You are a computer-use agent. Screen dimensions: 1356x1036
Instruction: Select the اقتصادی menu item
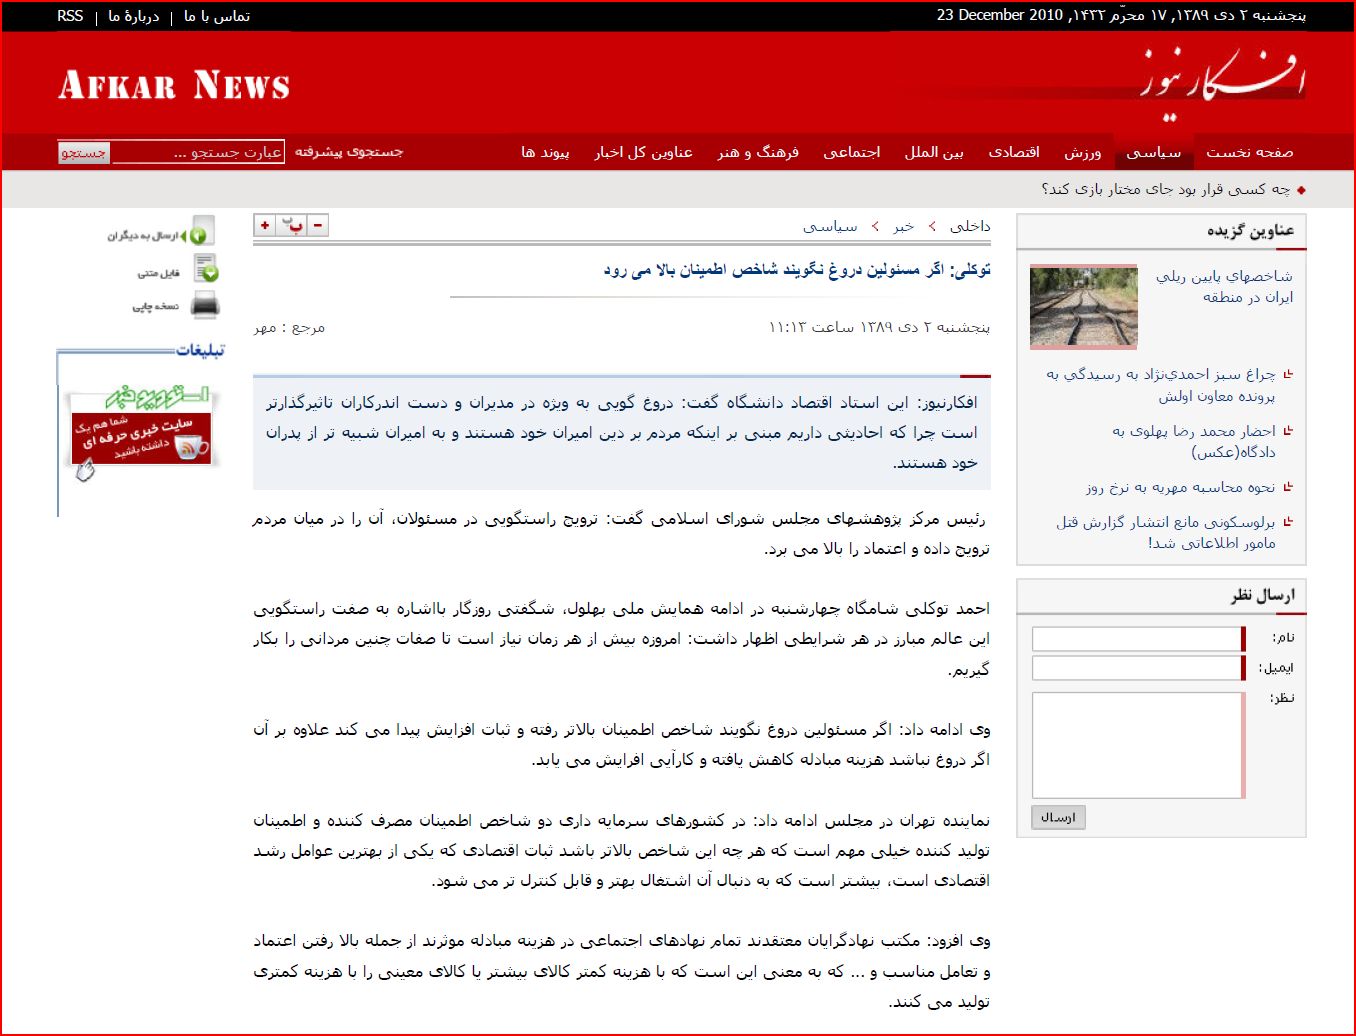click(1014, 152)
